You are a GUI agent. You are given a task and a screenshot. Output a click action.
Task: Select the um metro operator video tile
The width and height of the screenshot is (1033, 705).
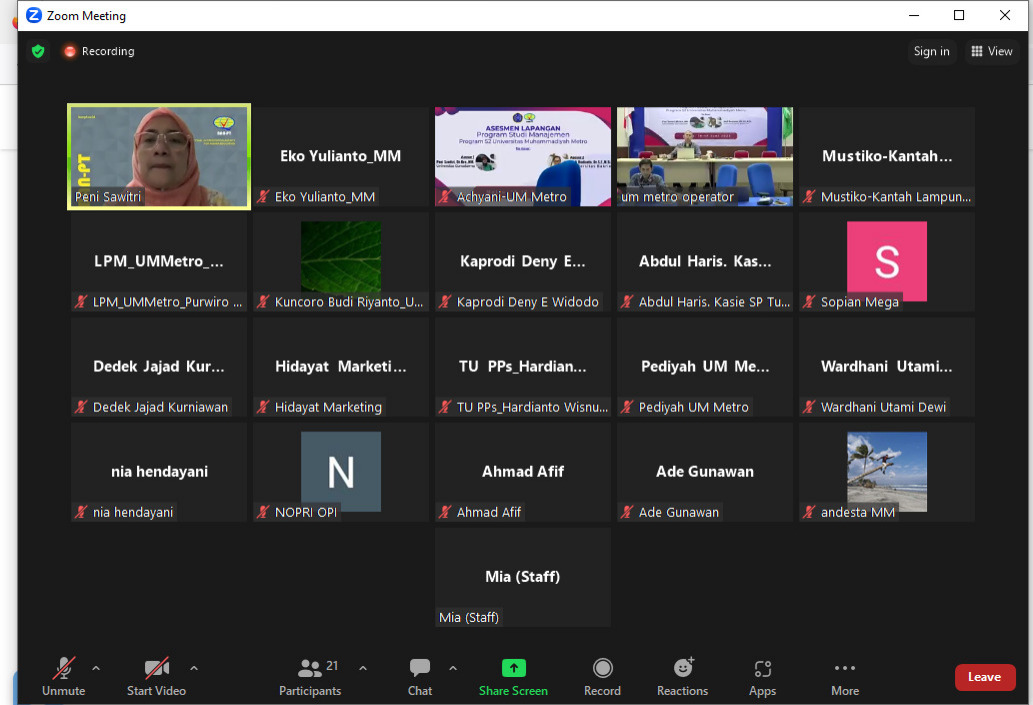tap(704, 156)
